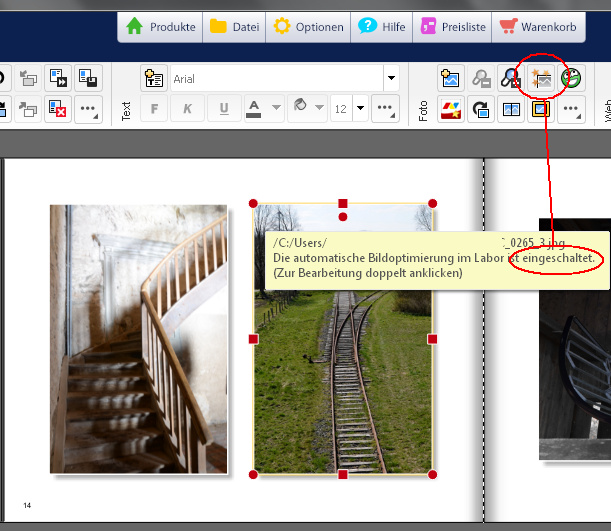This screenshot has width=611, height=531.
Task: Toggle underline text formatting
Action: 223,108
